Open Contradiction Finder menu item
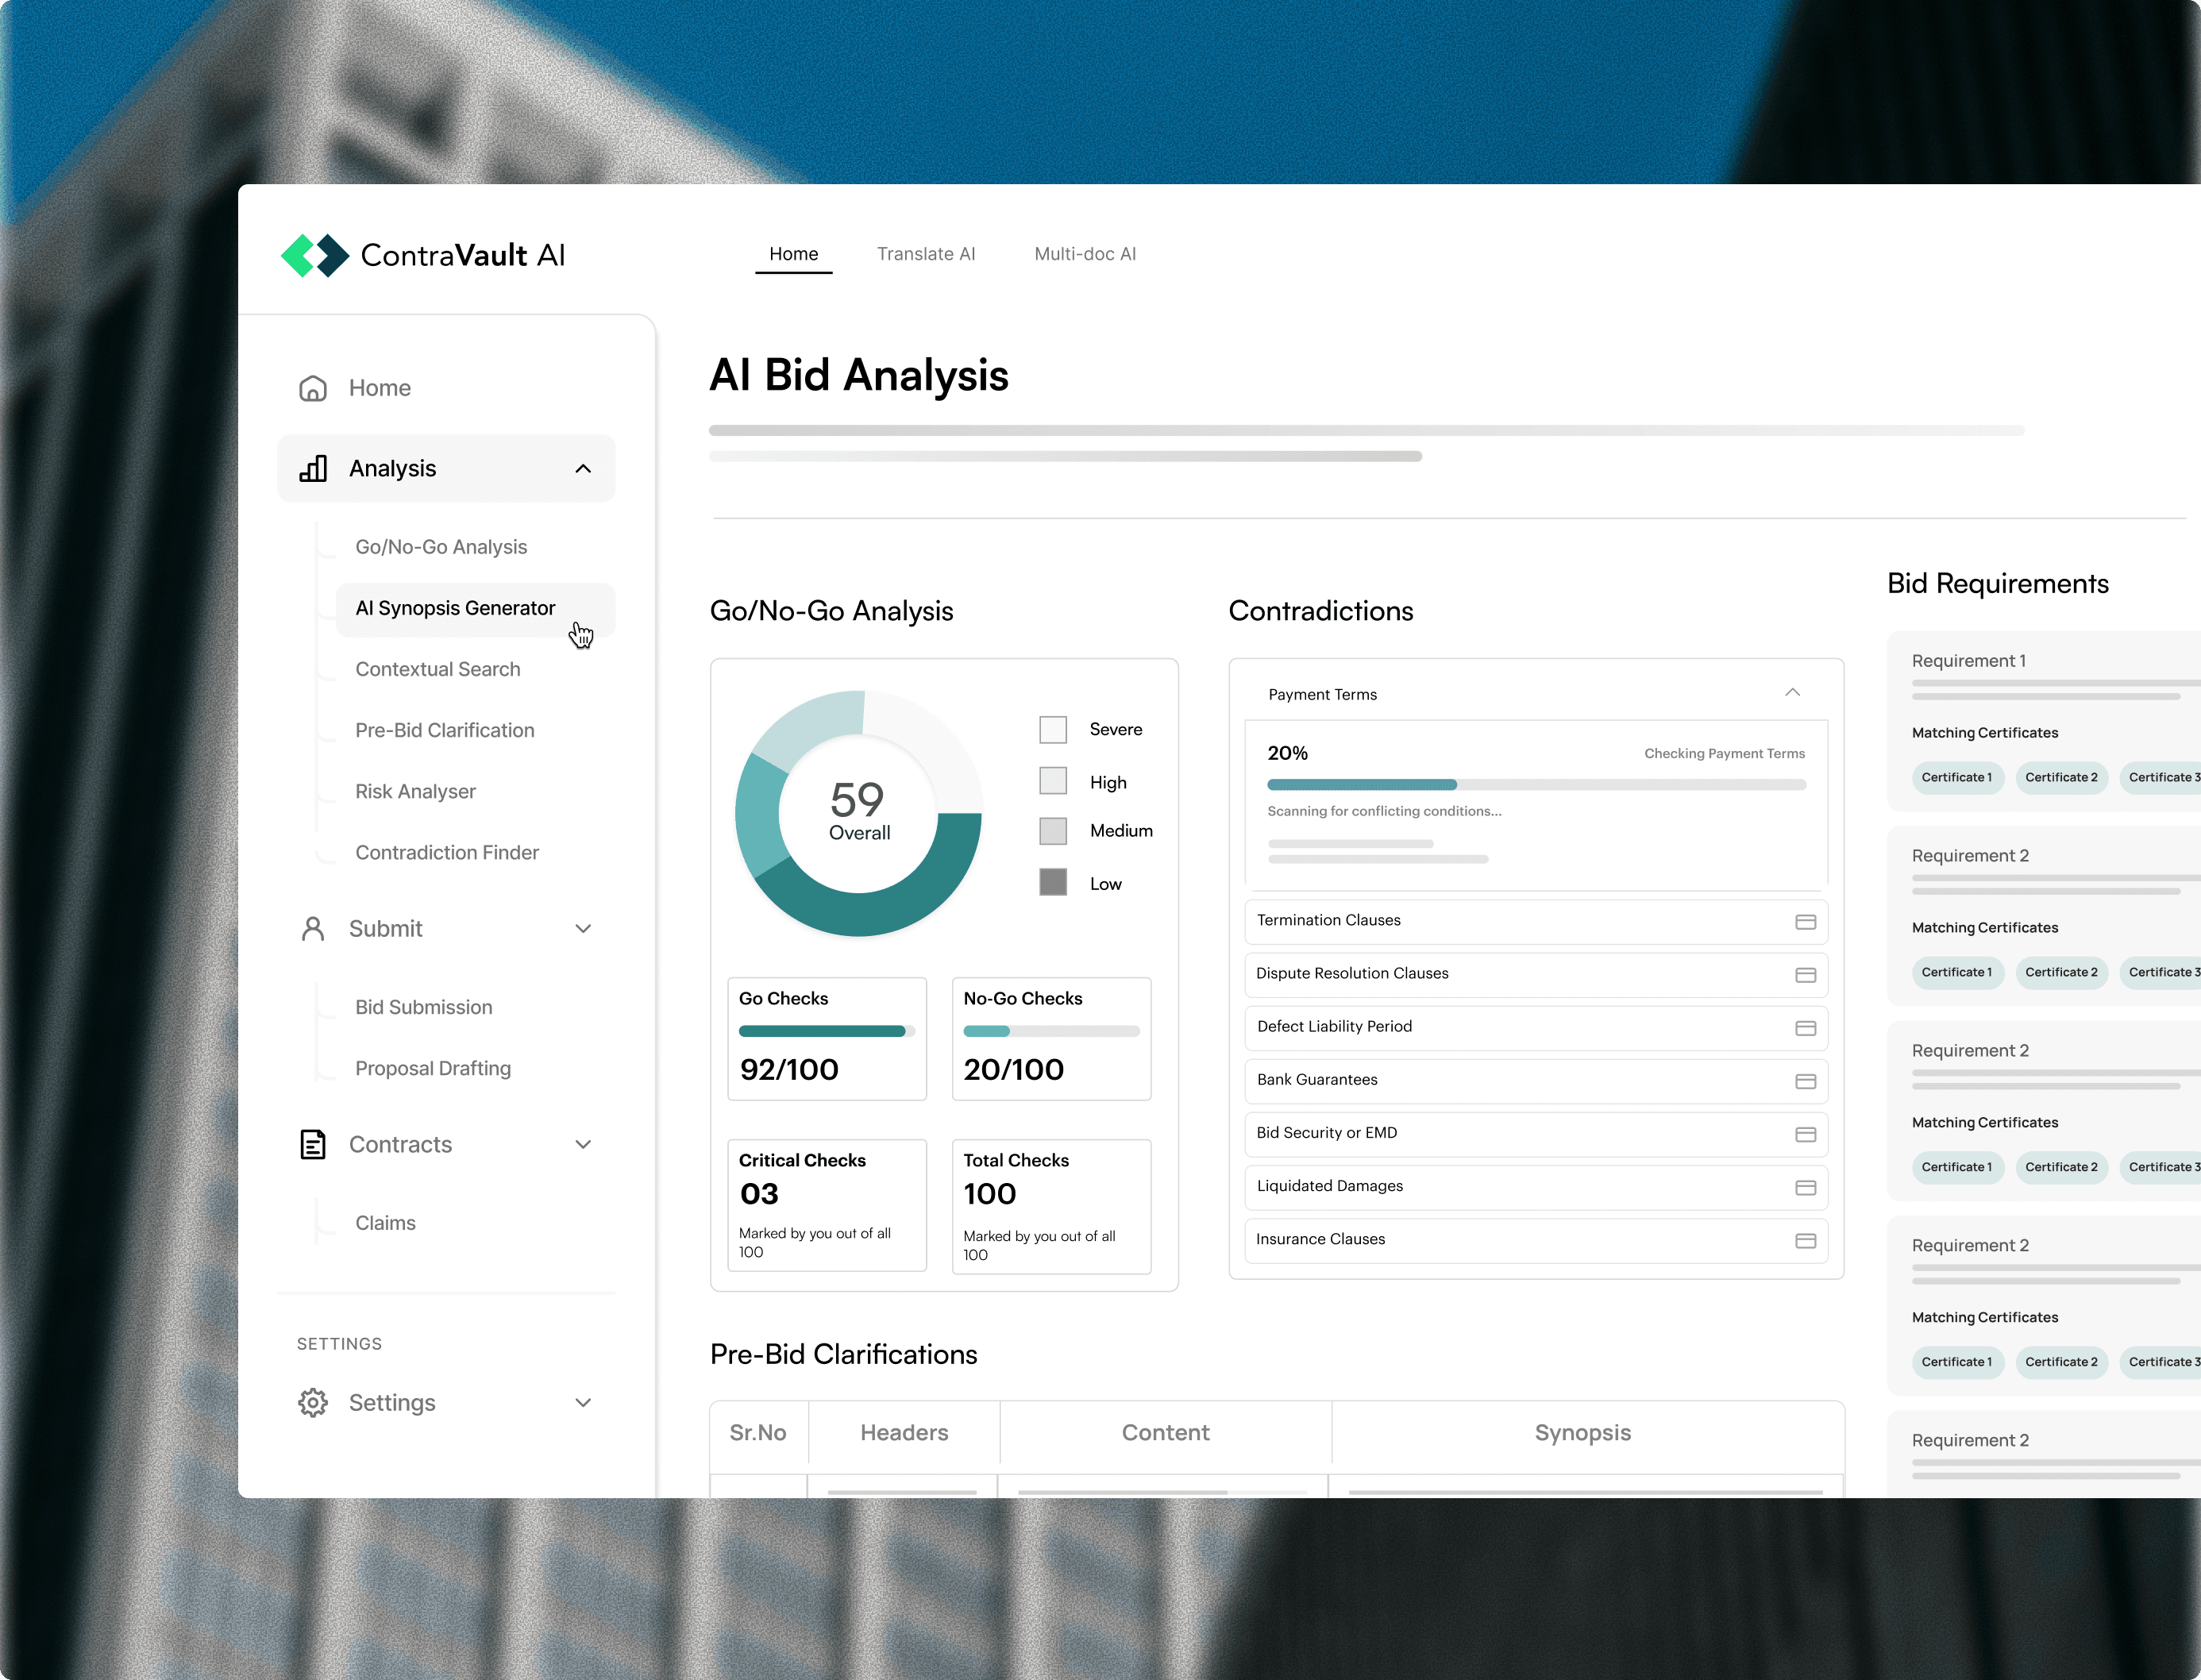Viewport: 2201px width, 1680px height. (x=447, y=852)
